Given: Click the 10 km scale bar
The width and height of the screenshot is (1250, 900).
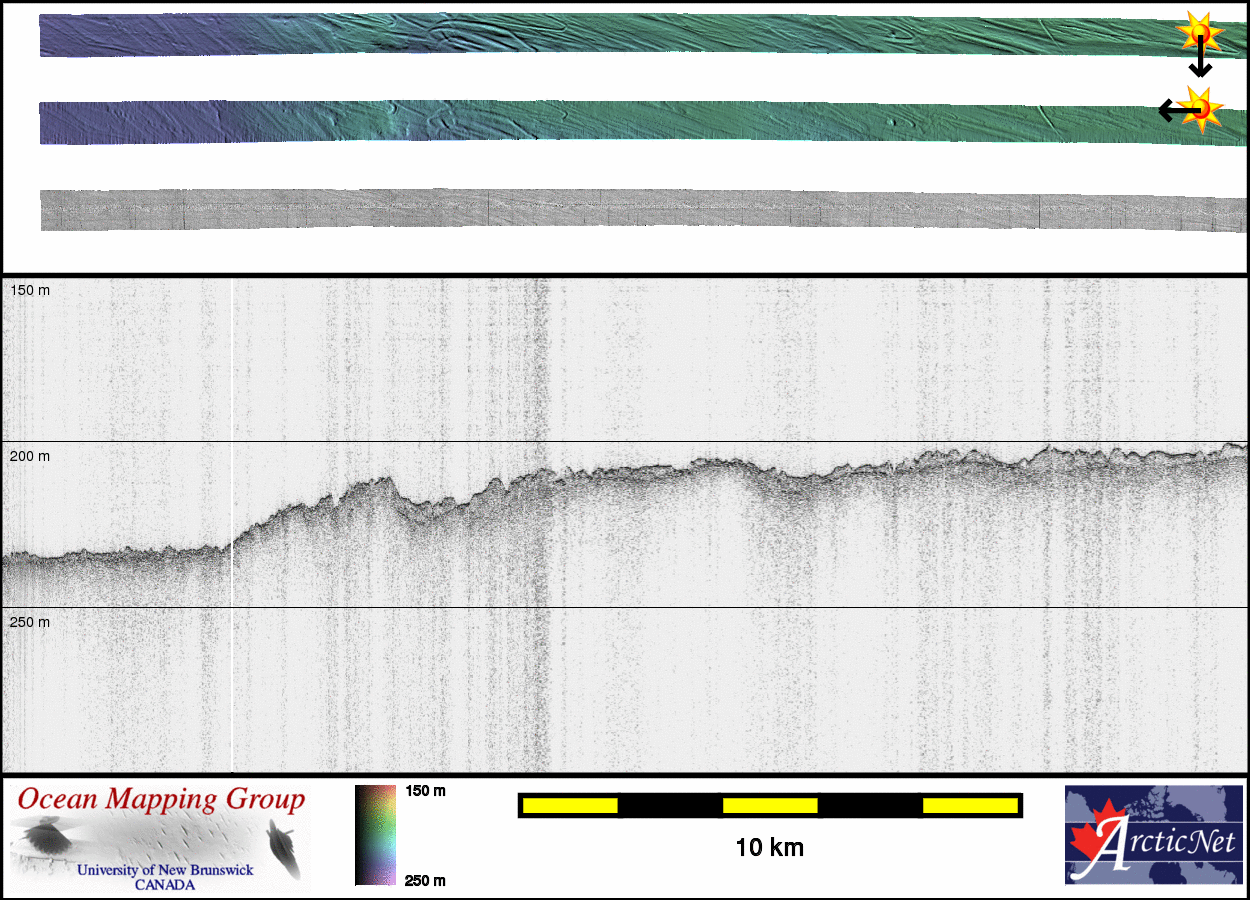Looking at the screenshot, I should (x=769, y=805).
